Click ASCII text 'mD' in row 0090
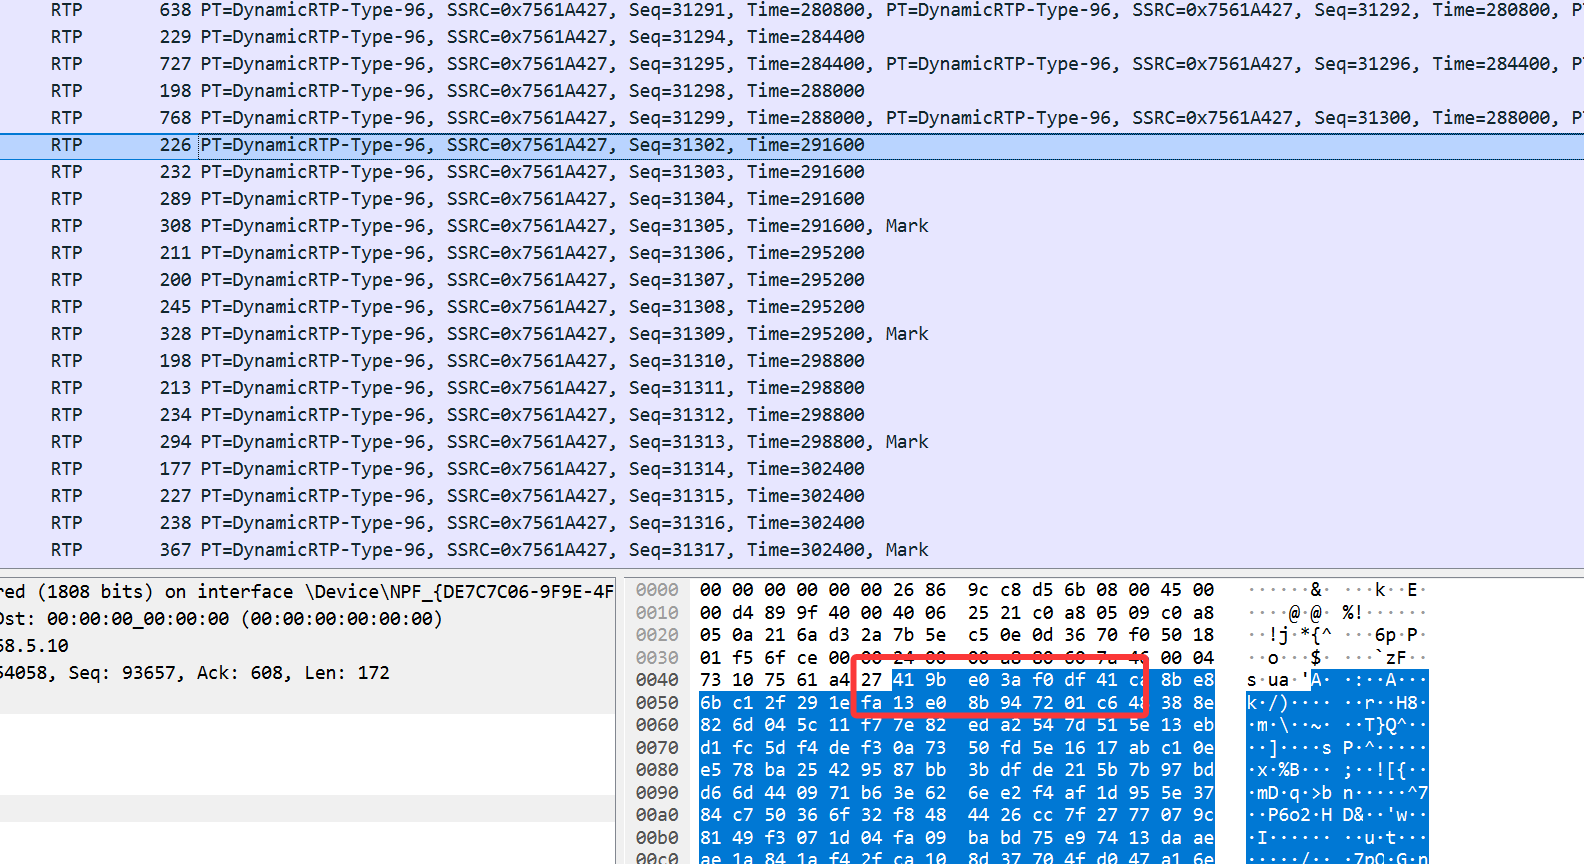1584x864 pixels. tap(1268, 793)
